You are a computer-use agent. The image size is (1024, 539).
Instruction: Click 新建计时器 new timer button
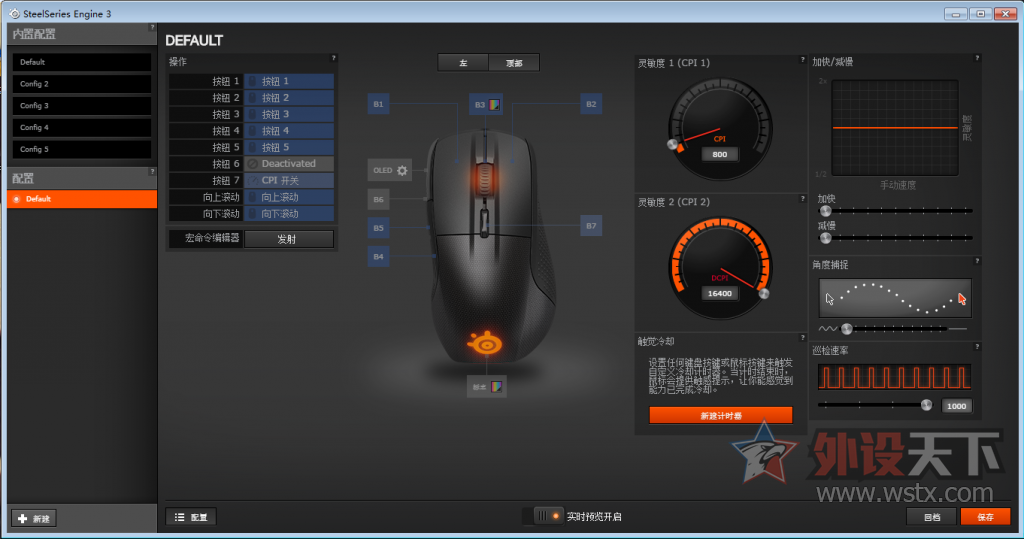(x=720, y=416)
